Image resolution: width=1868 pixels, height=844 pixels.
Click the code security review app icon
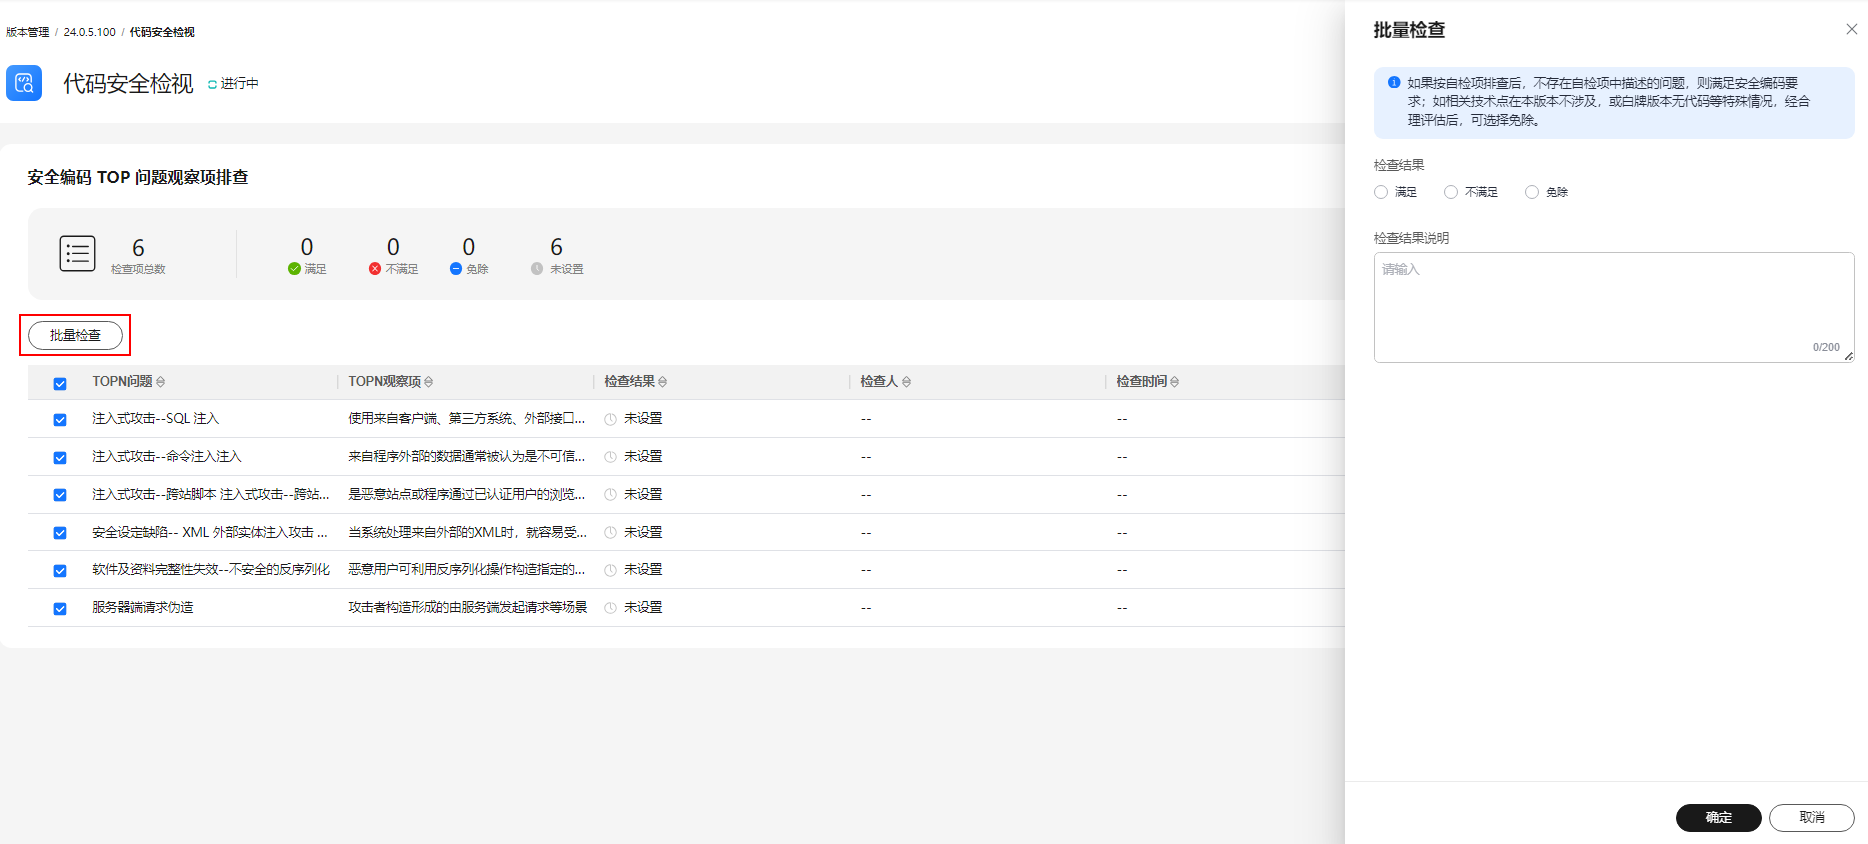pos(24,83)
